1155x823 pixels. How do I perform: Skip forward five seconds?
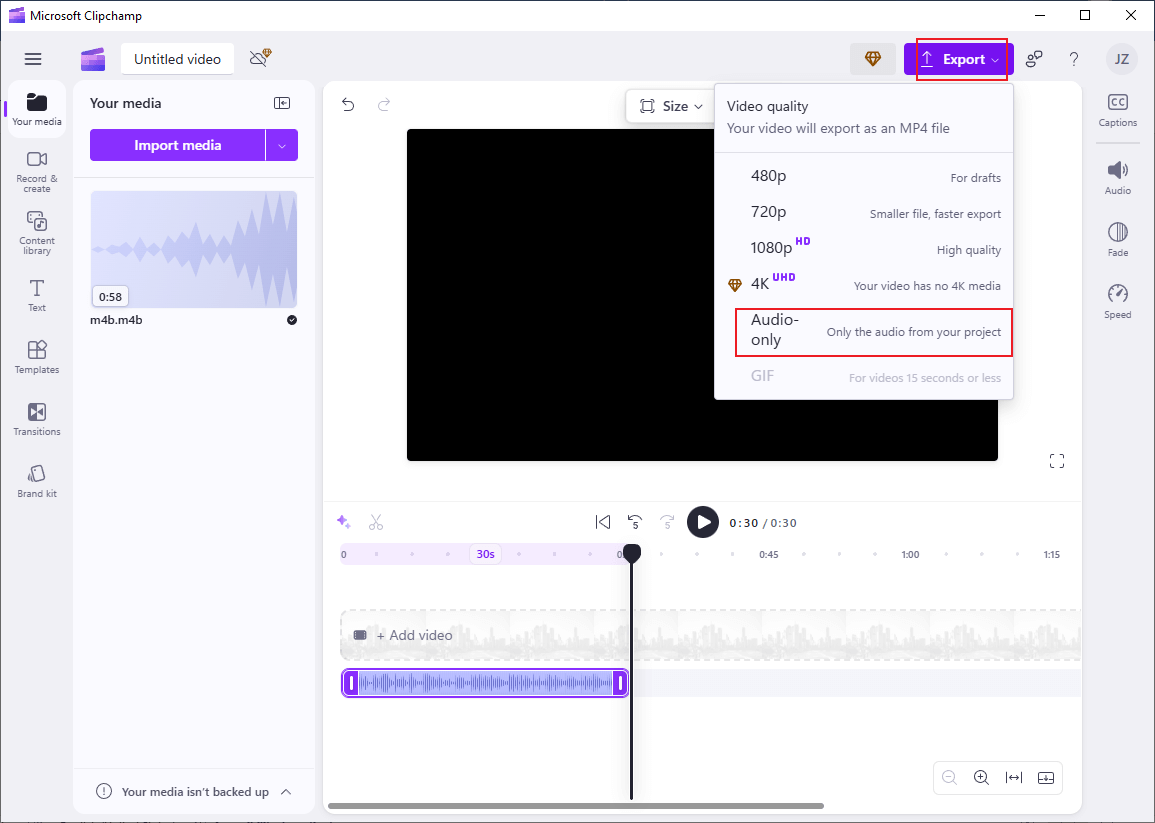(x=667, y=522)
